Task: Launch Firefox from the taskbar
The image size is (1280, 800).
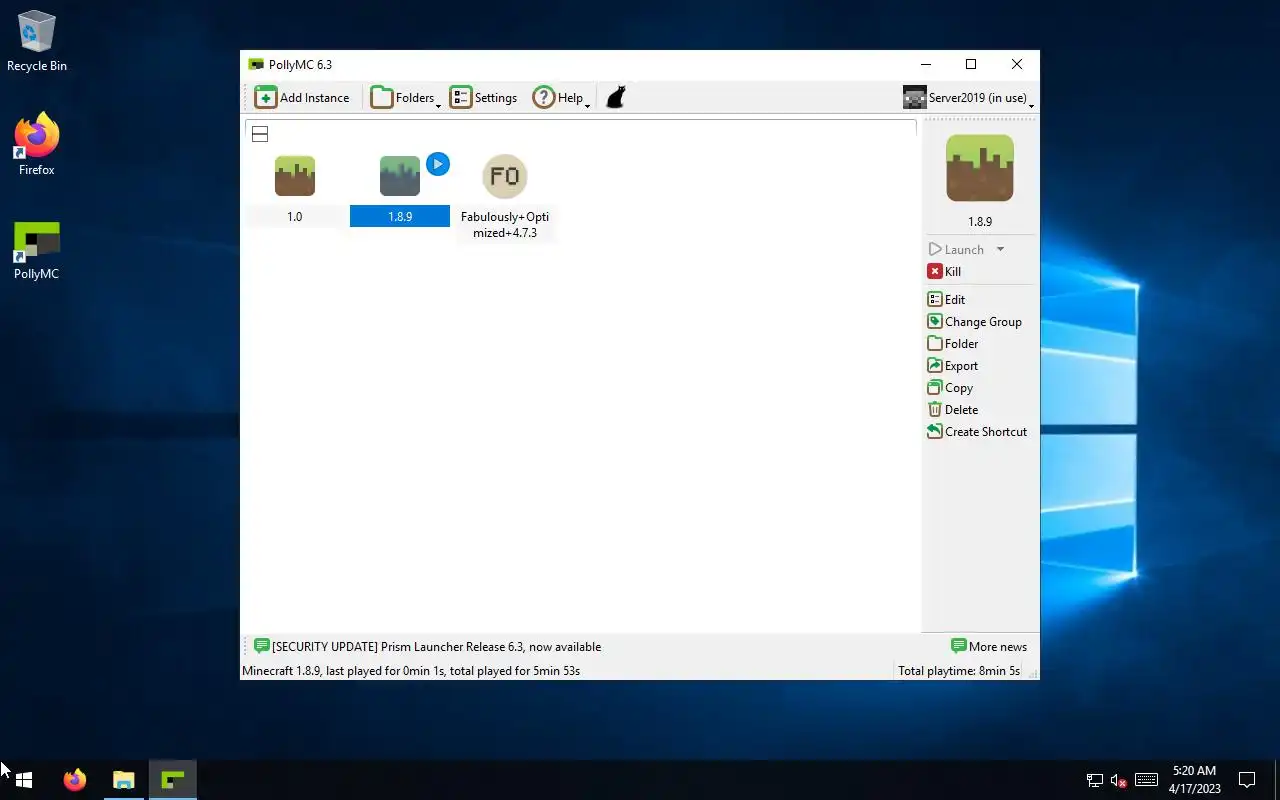Action: [x=75, y=780]
